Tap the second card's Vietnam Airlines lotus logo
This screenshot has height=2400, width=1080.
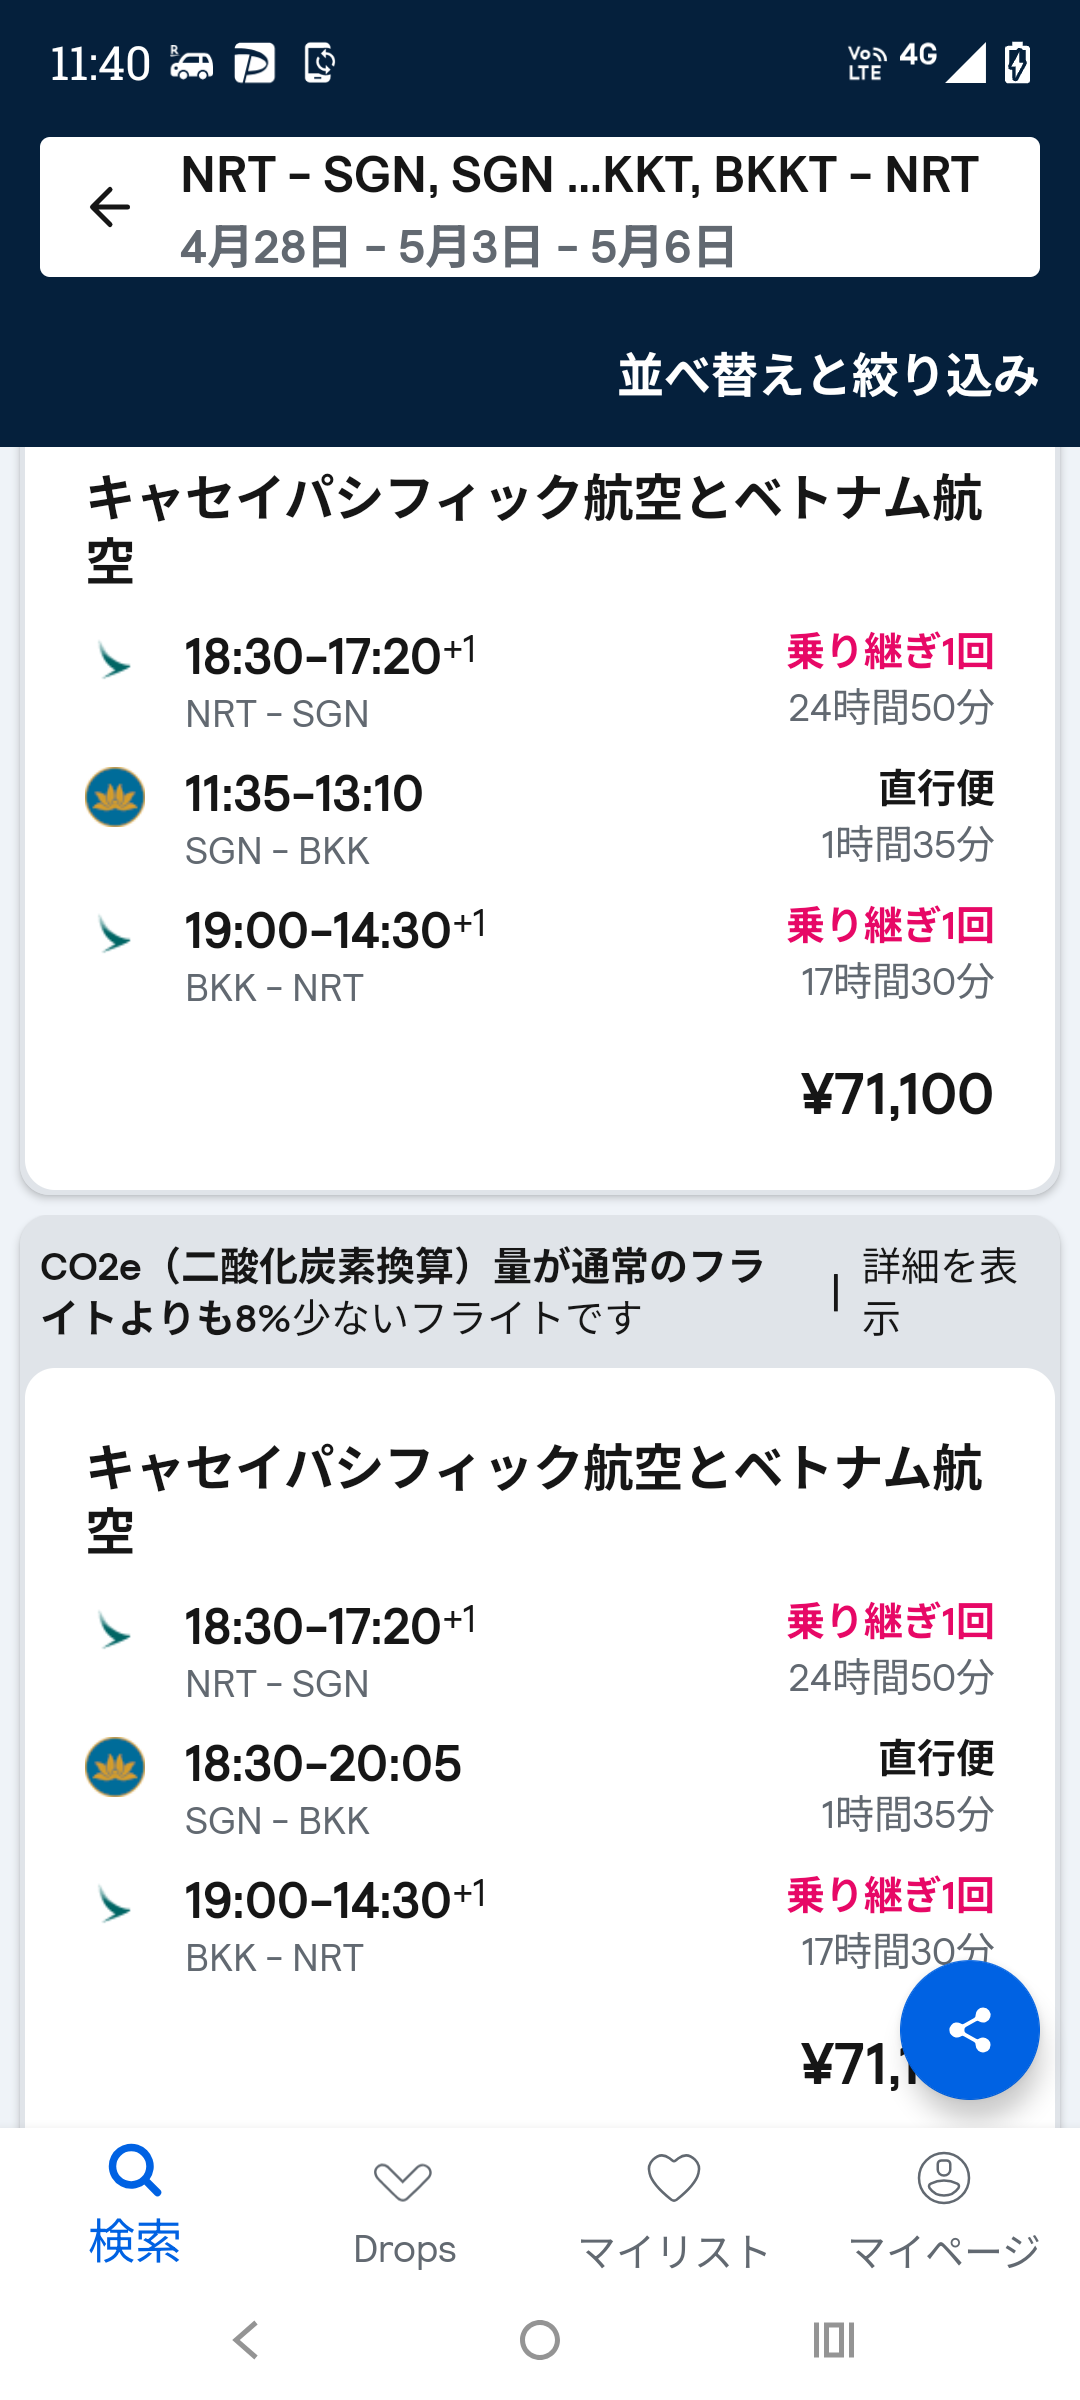[x=115, y=1767]
